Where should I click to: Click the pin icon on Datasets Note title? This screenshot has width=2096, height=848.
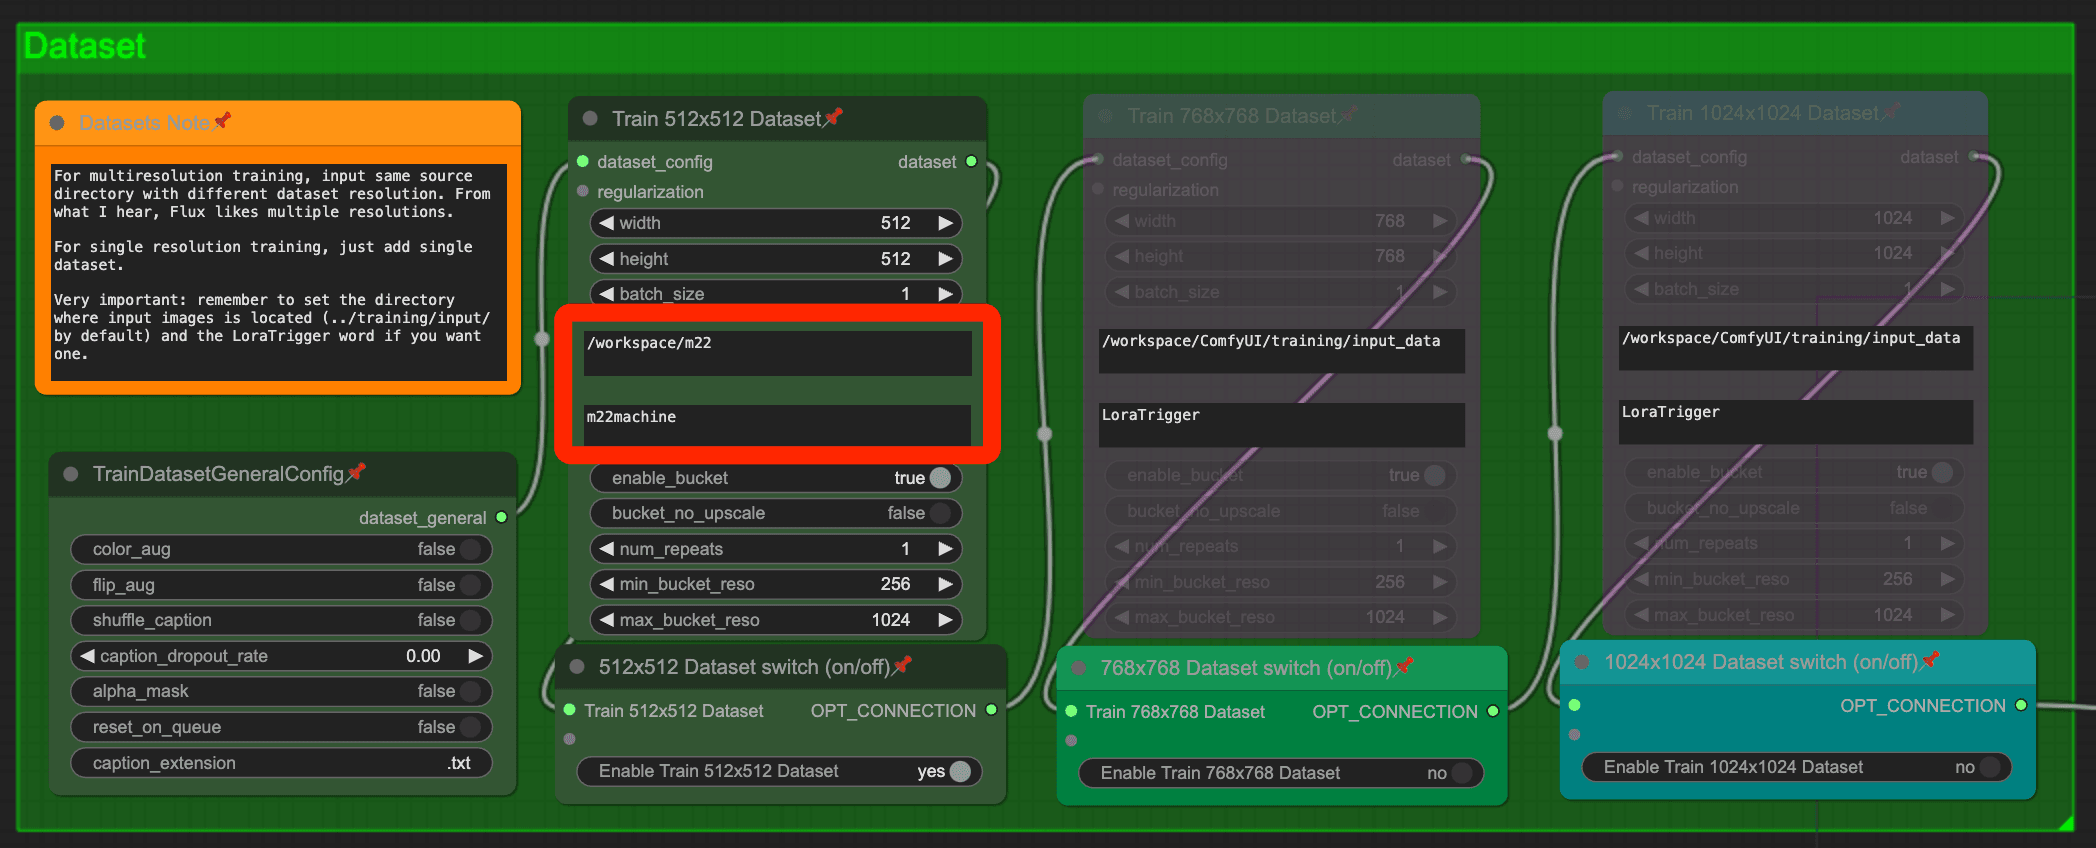point(222,121)
